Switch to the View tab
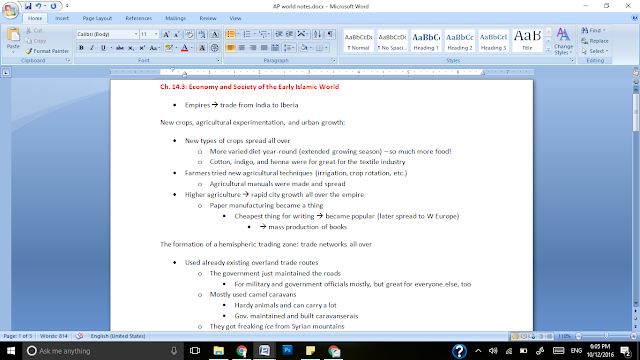This screenshot has width=640, height=360. tap(235, 18)
